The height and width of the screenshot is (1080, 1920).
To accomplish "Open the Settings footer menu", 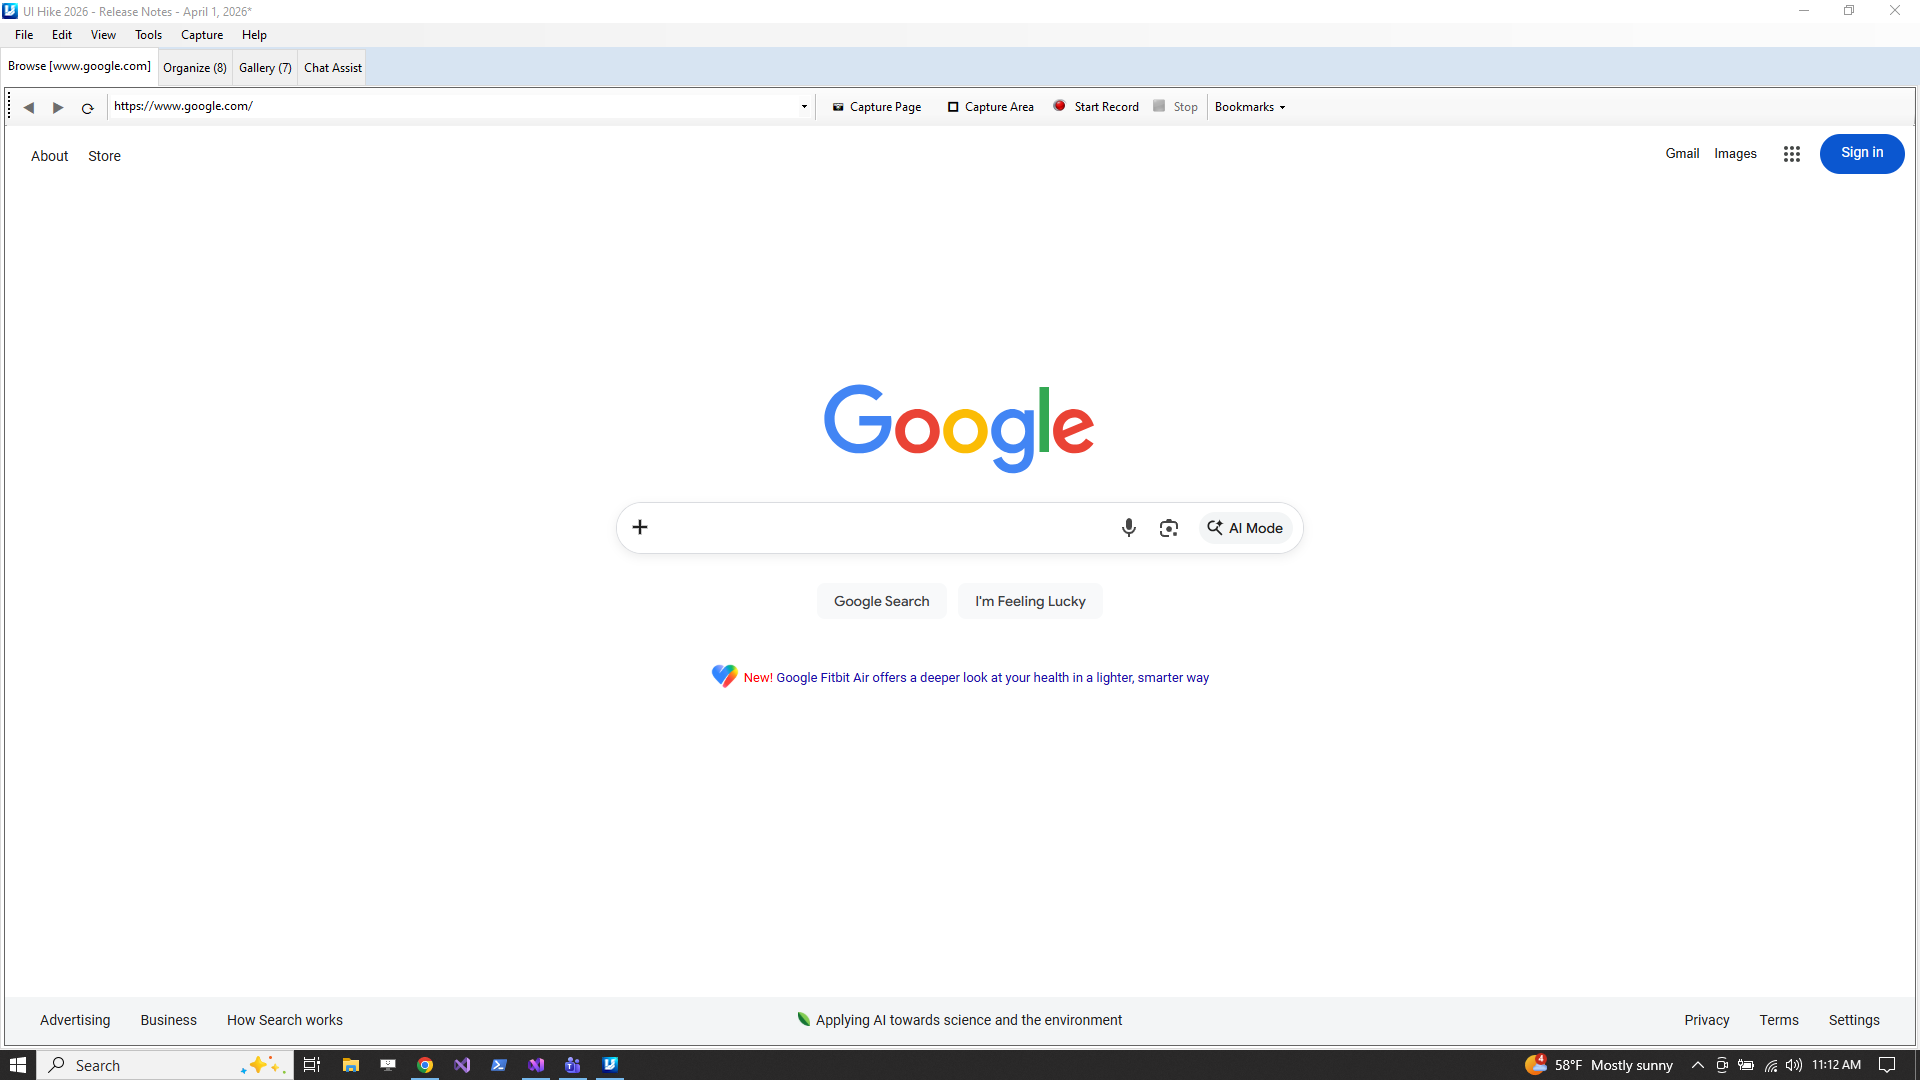I will pos(1854,1020).
